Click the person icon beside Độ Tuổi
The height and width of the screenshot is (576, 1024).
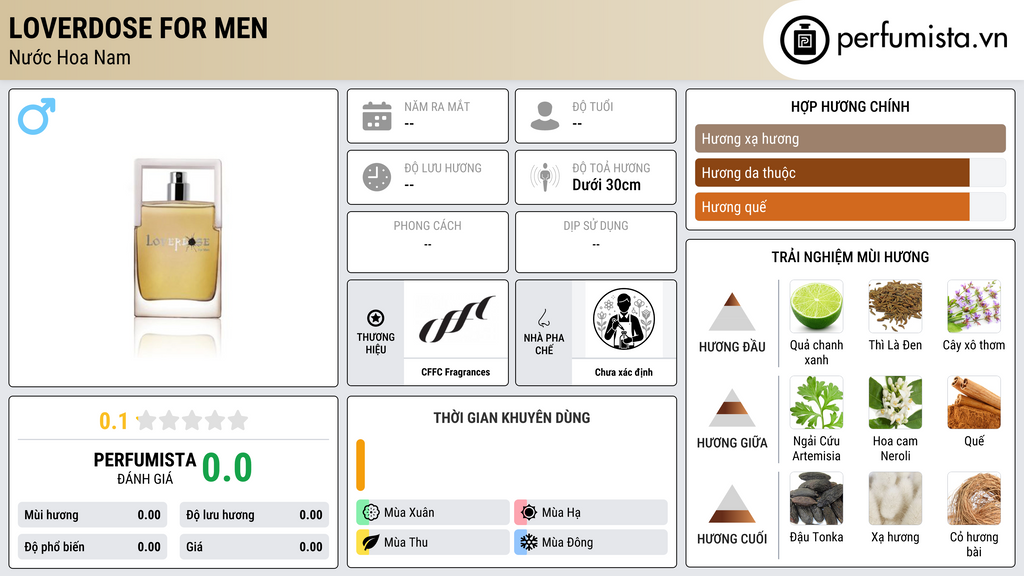click(545, 116)
